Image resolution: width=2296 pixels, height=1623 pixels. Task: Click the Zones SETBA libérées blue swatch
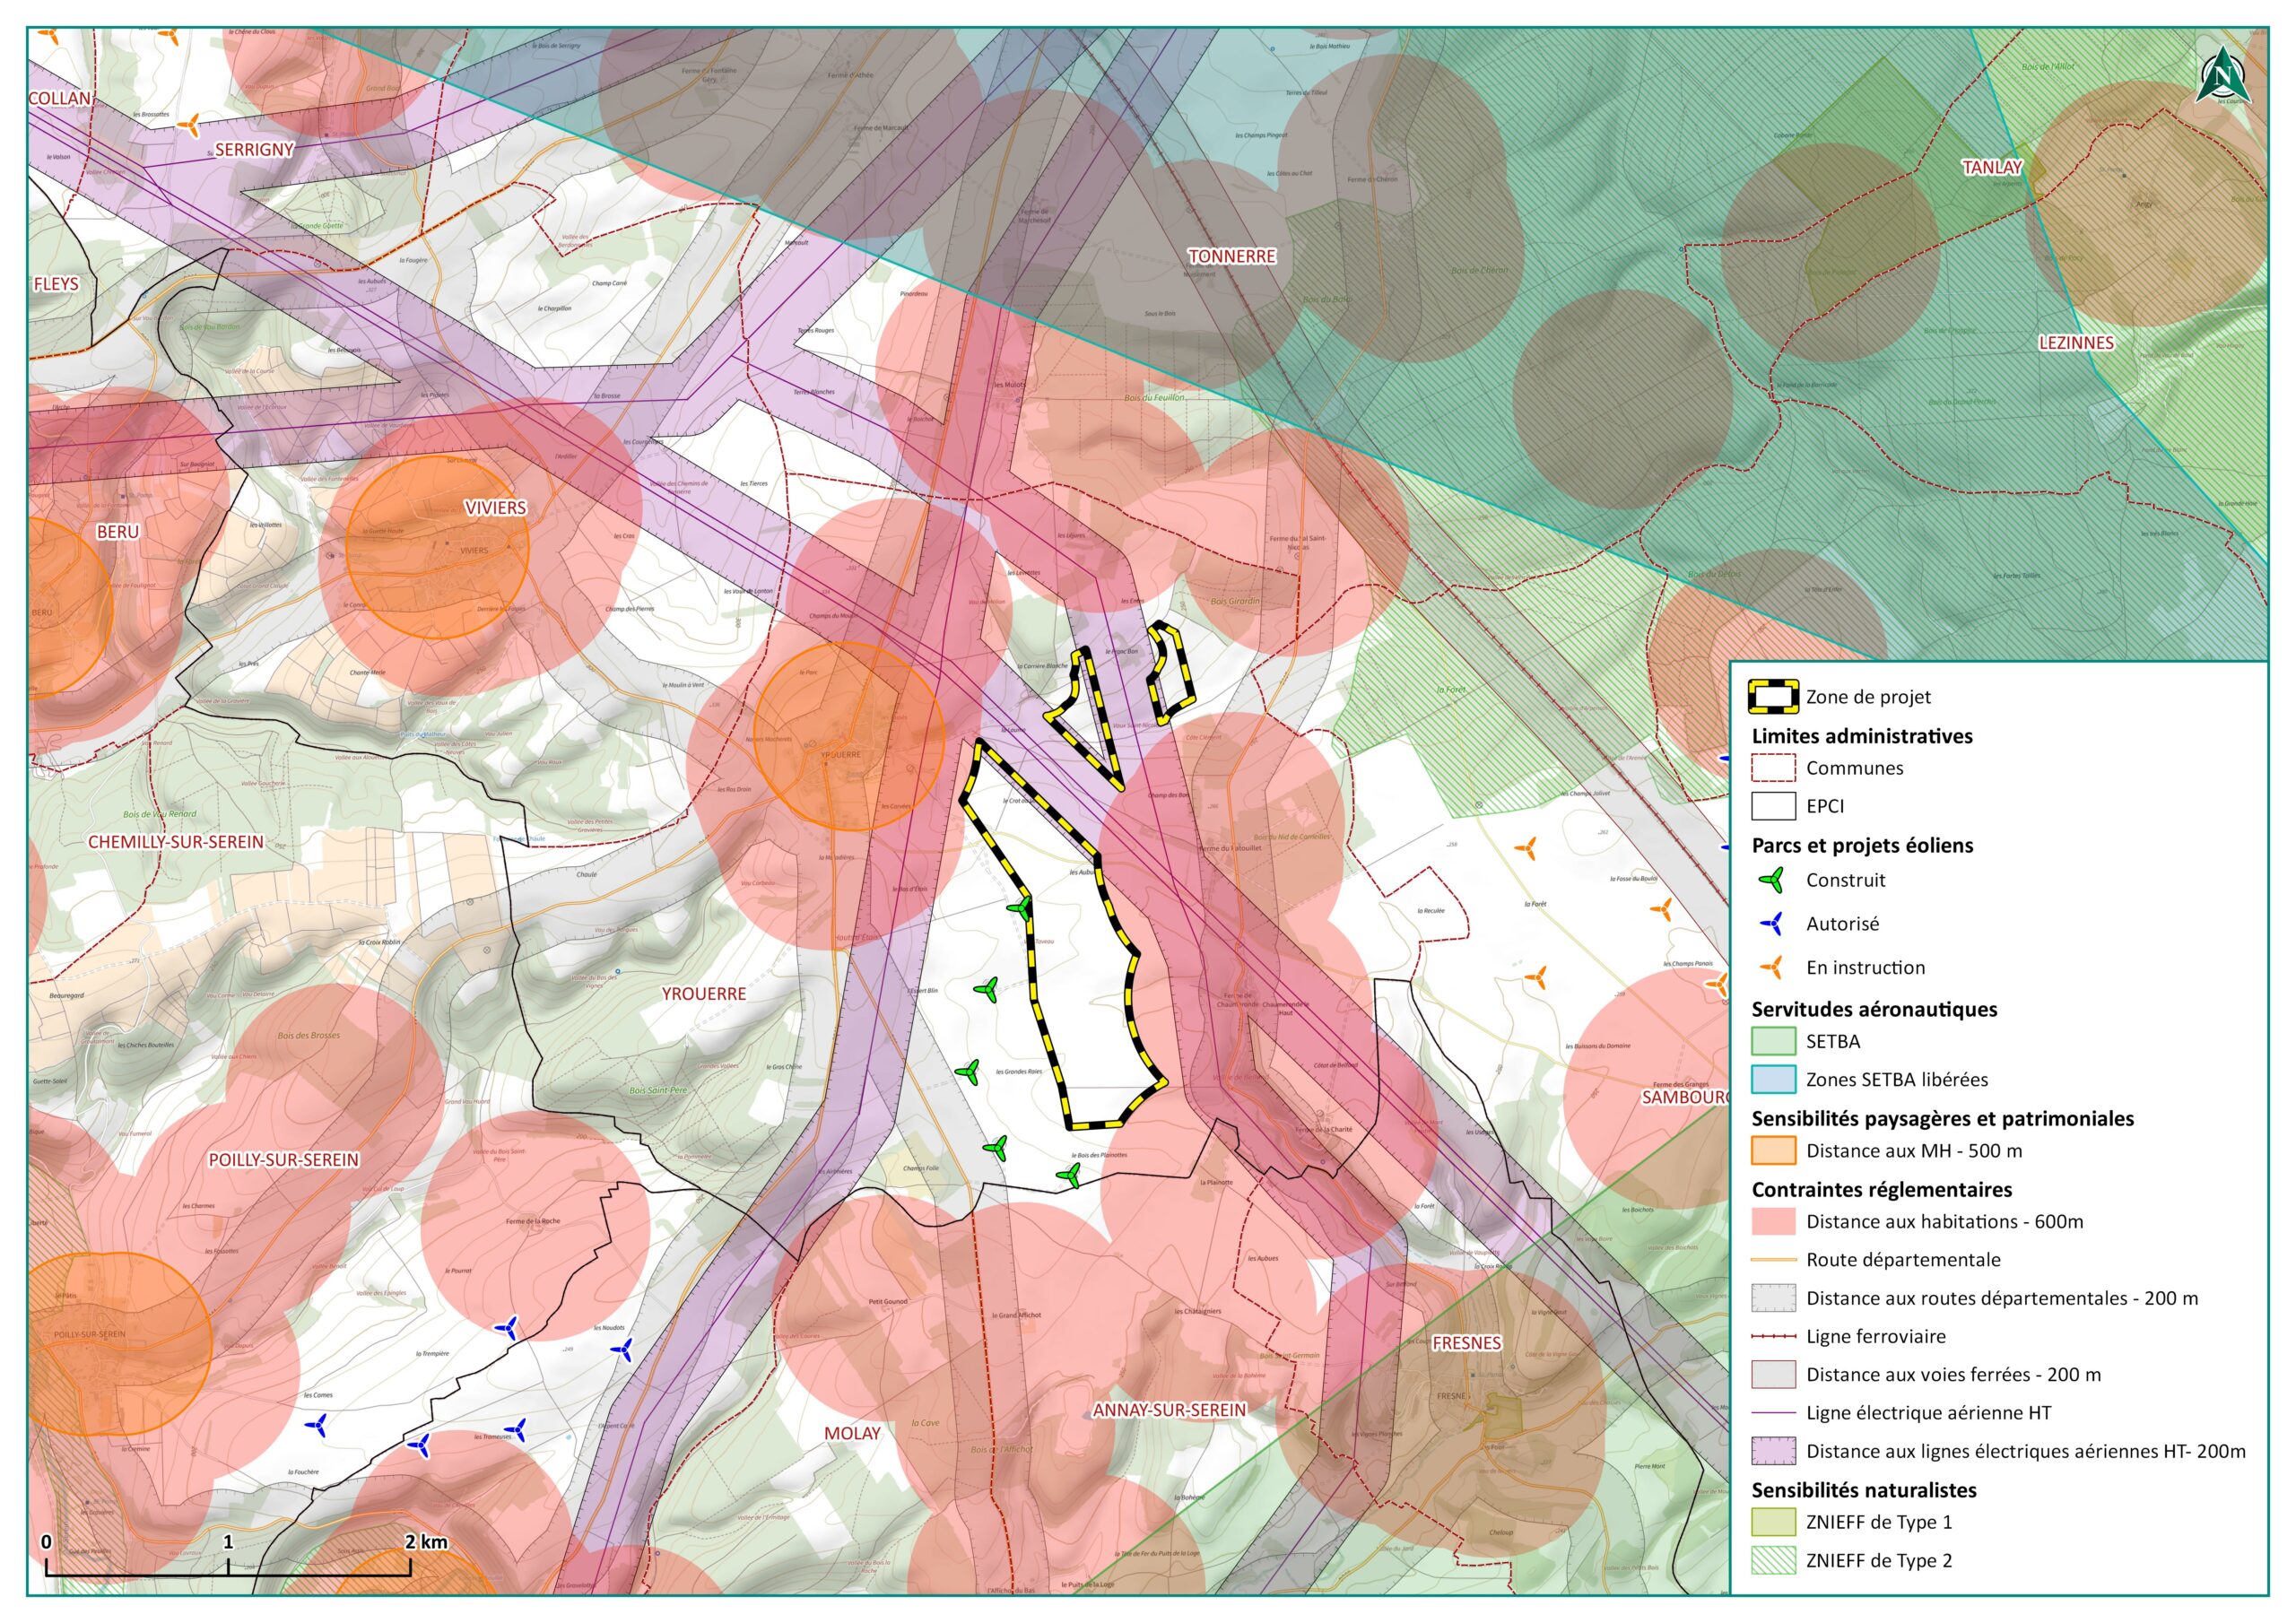pos(1773,1079)
